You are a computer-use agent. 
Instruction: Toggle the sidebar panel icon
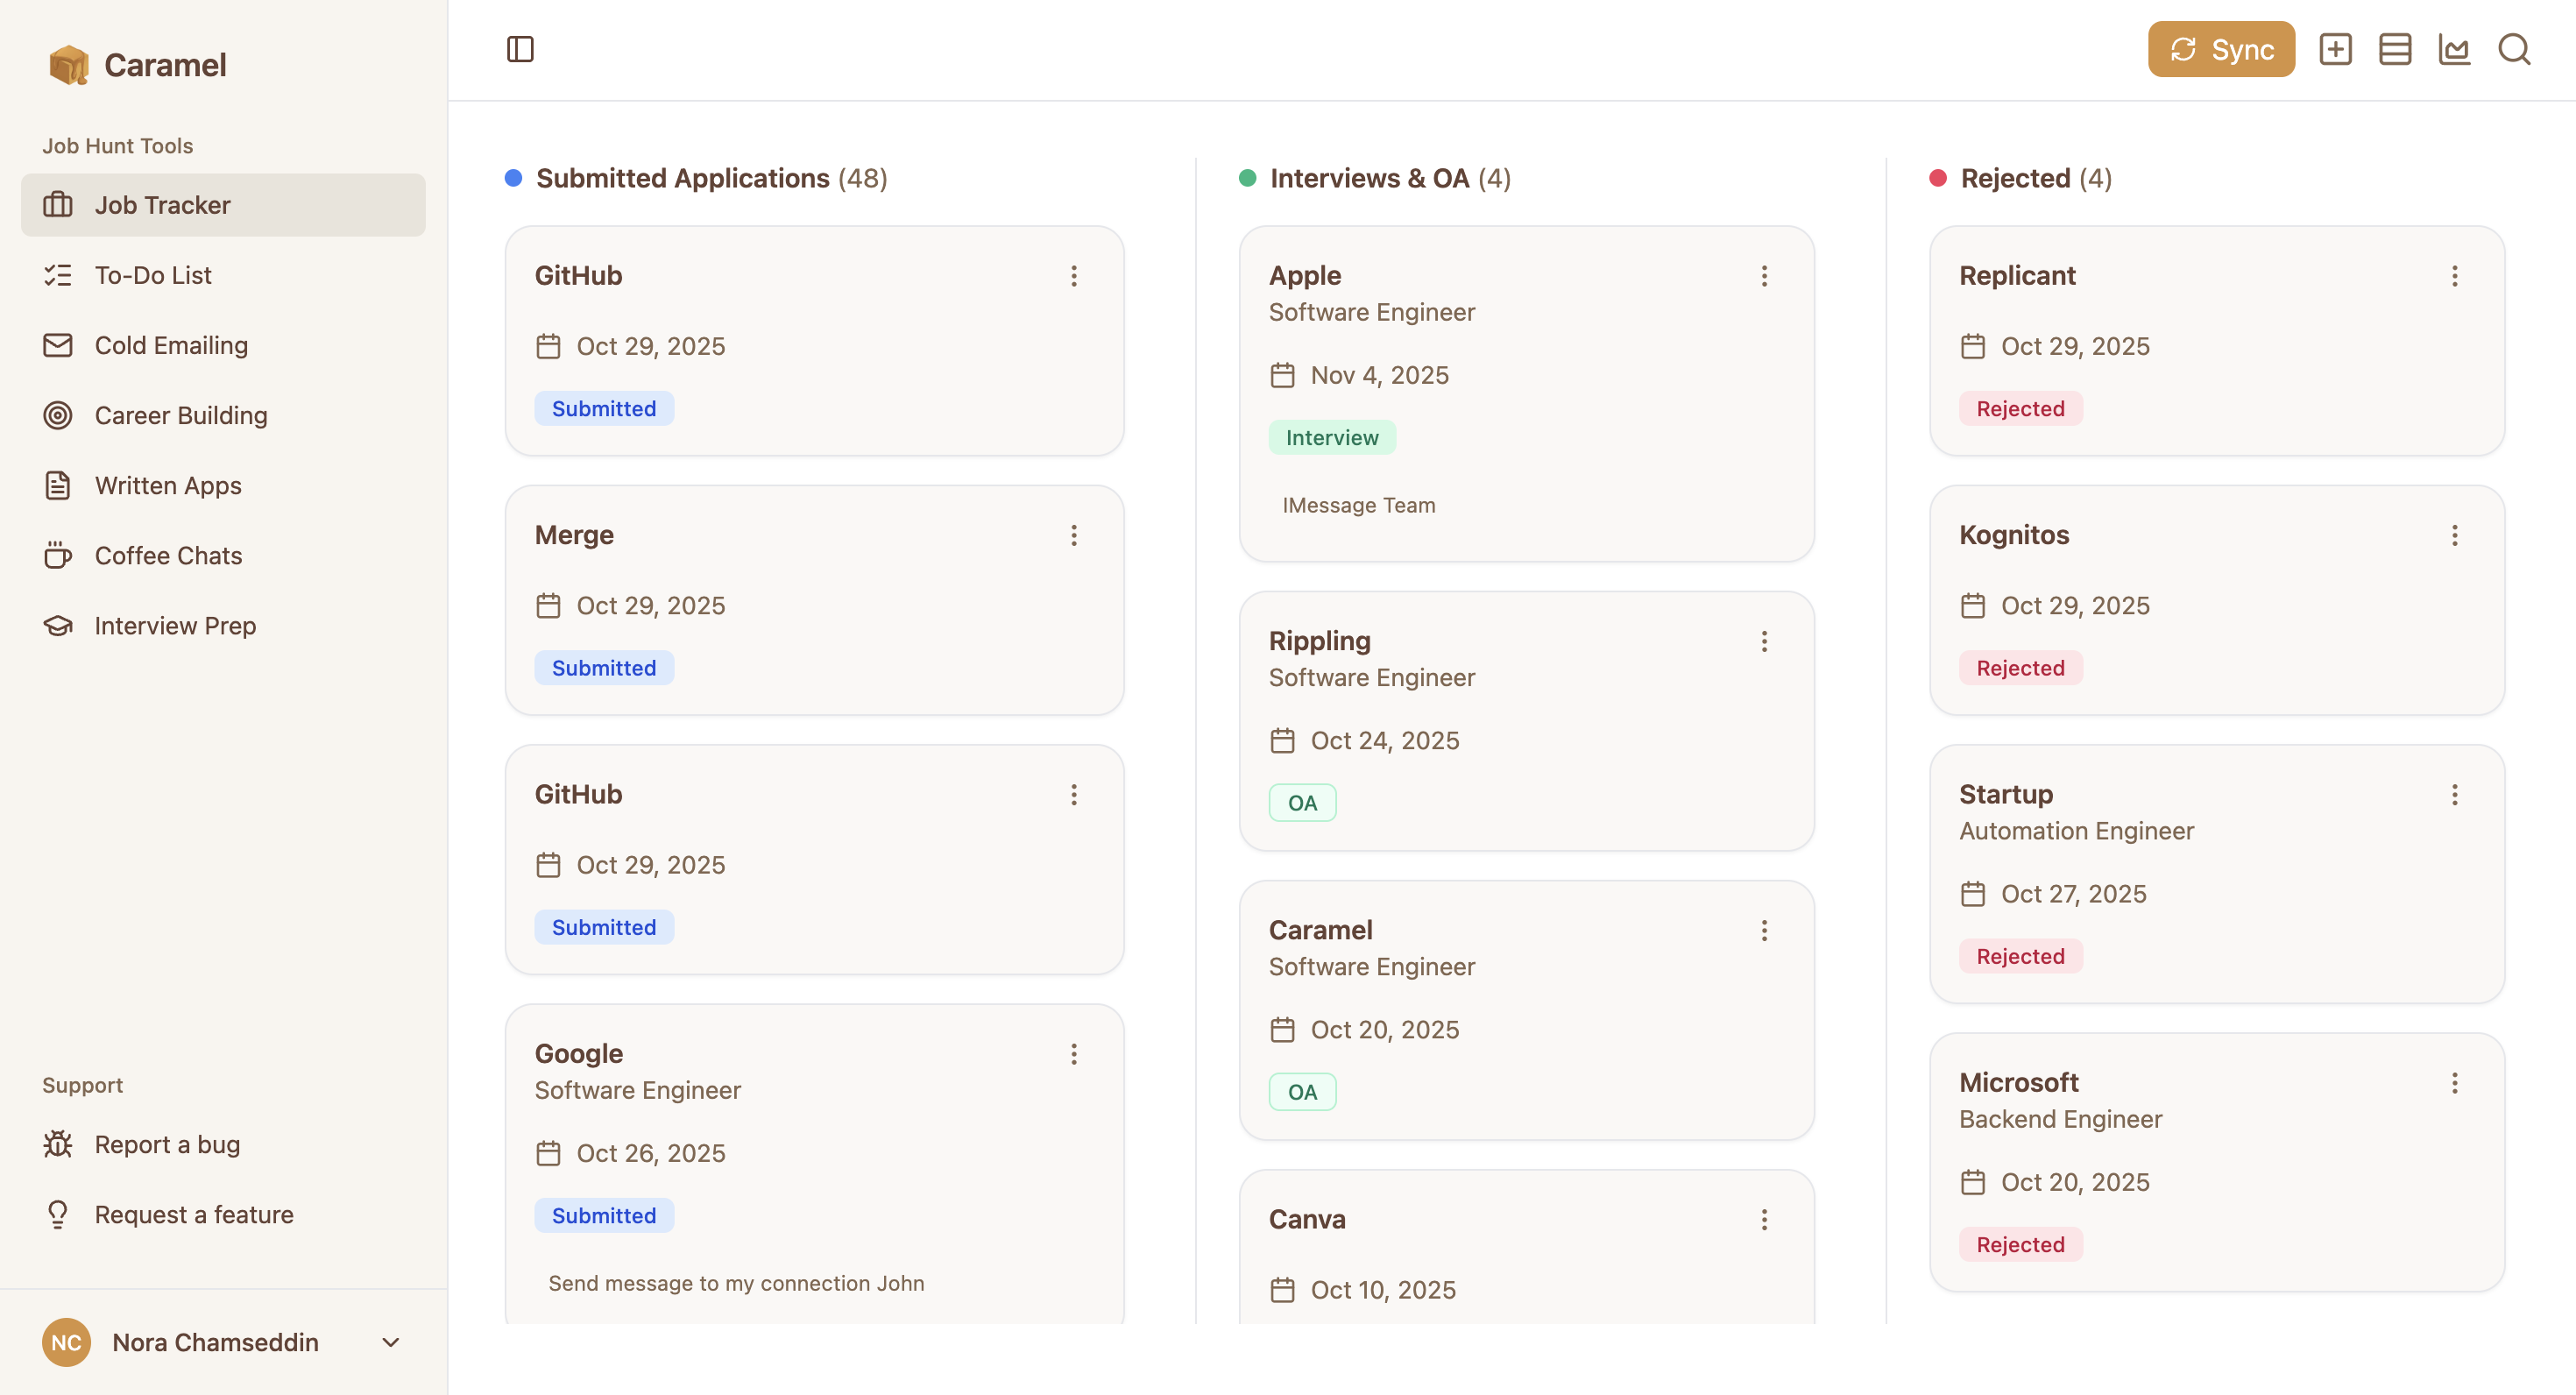pos(520,49)
